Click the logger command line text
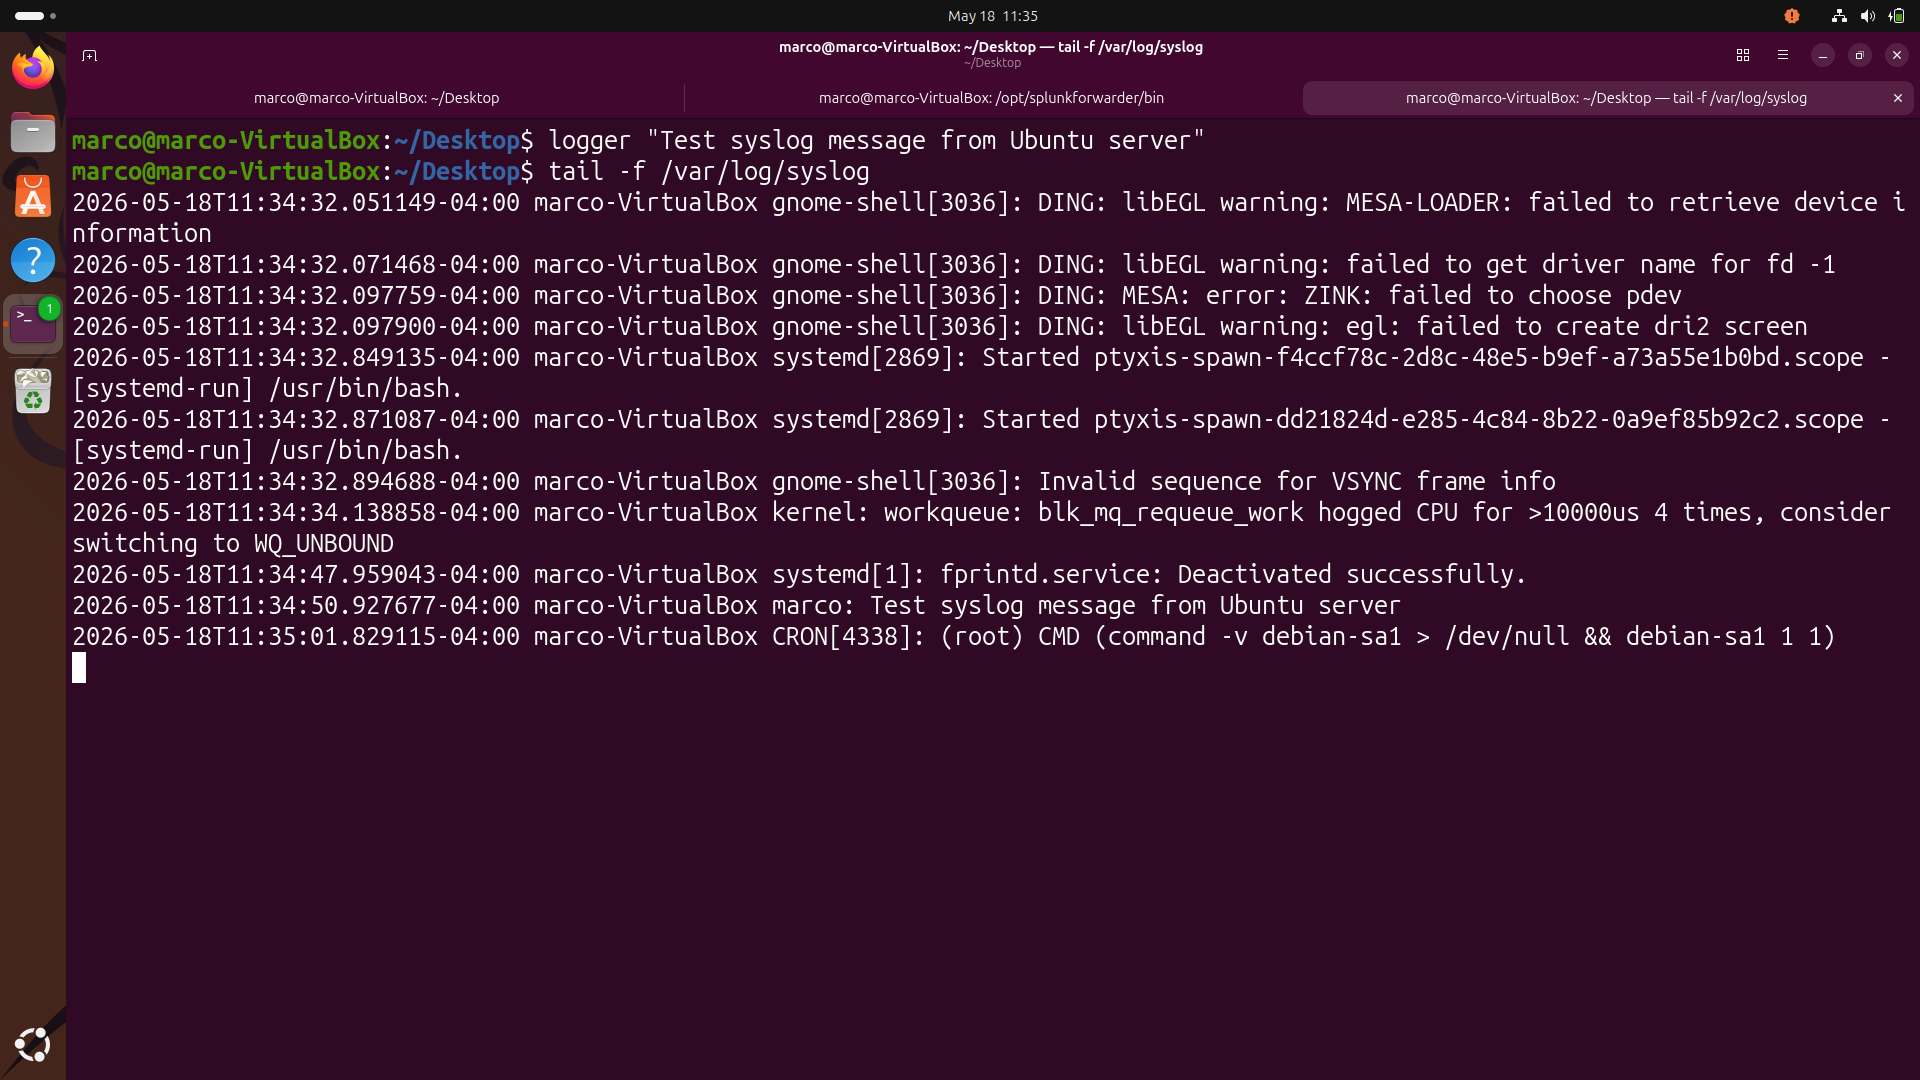The image size is (1920, 1080). 876,140
